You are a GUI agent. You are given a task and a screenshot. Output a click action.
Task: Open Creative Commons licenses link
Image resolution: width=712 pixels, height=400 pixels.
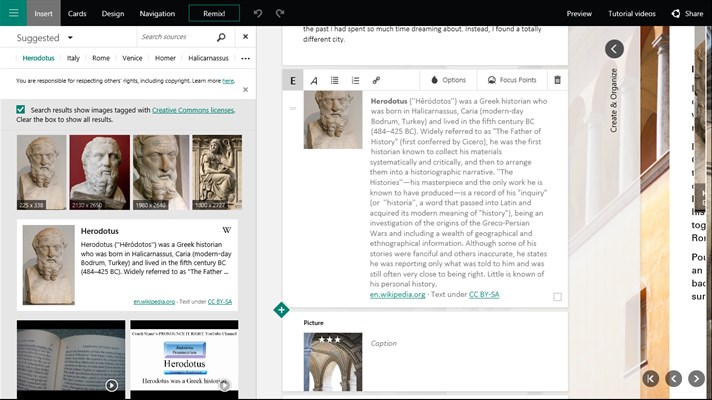pyautogui.click(x=193, y=110)
